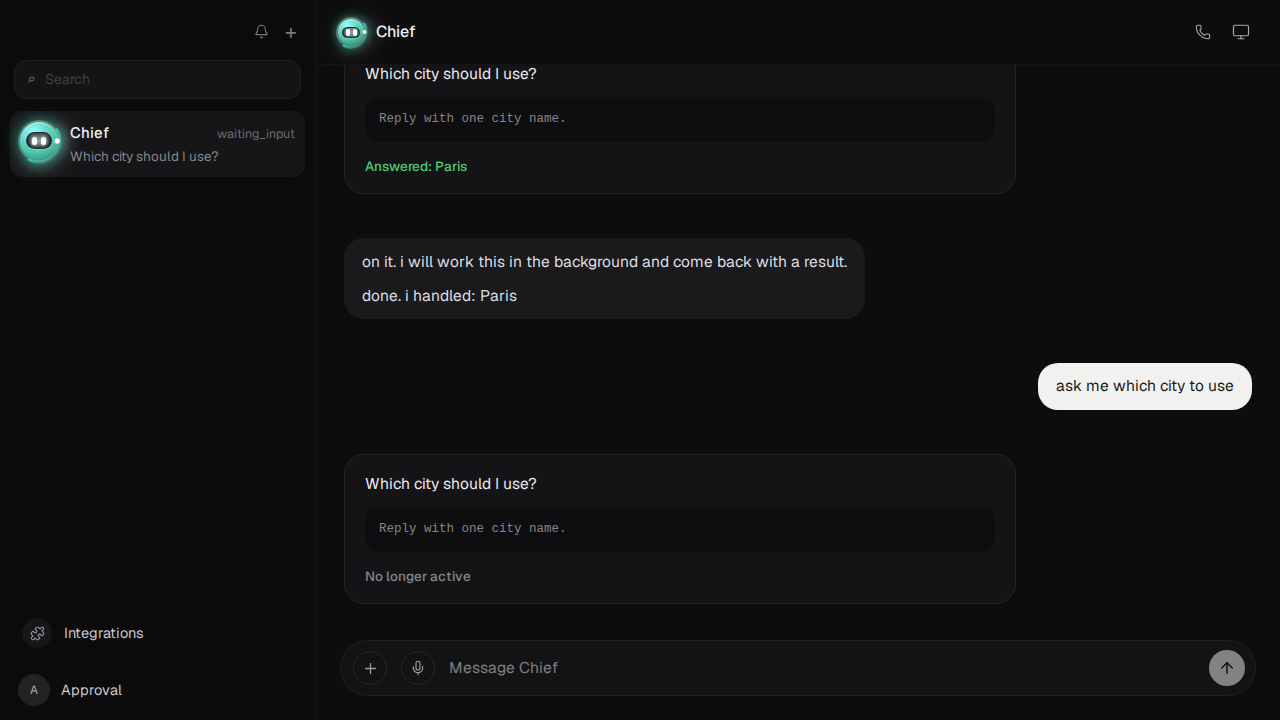
Task: Click the Integrations puzzle icon
Action: 38,633
